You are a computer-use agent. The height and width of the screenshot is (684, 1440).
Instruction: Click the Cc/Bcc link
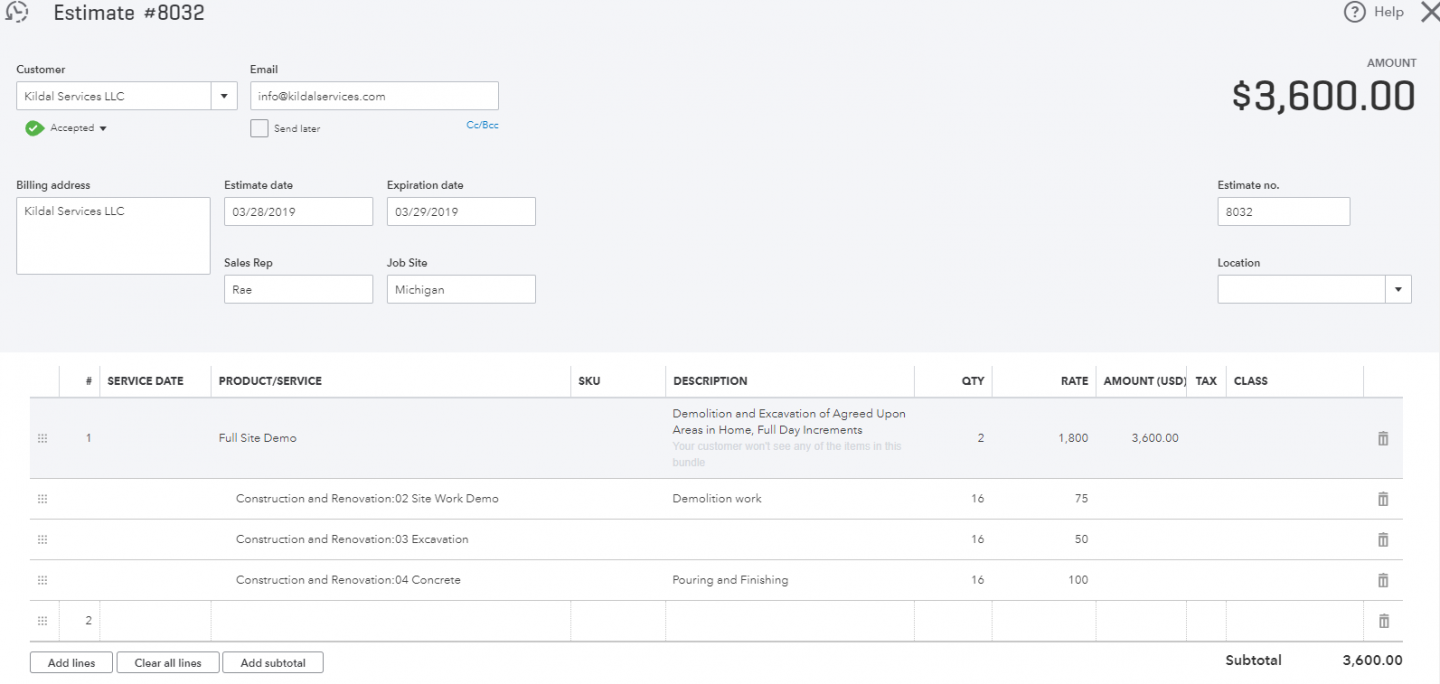[x=482, y=126]
